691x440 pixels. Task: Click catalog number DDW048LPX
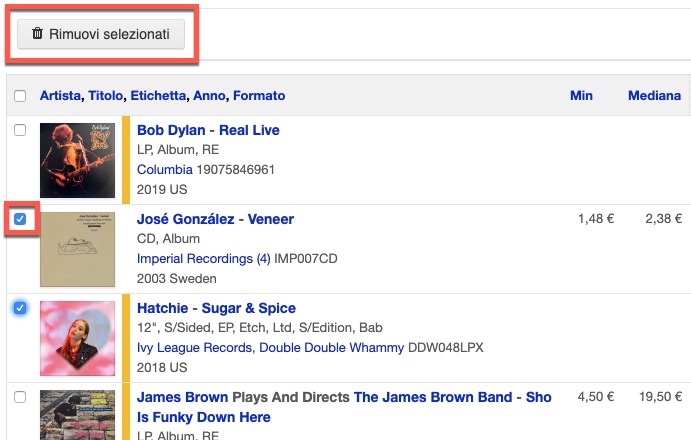pyautogui.click(x=446, y=348)
